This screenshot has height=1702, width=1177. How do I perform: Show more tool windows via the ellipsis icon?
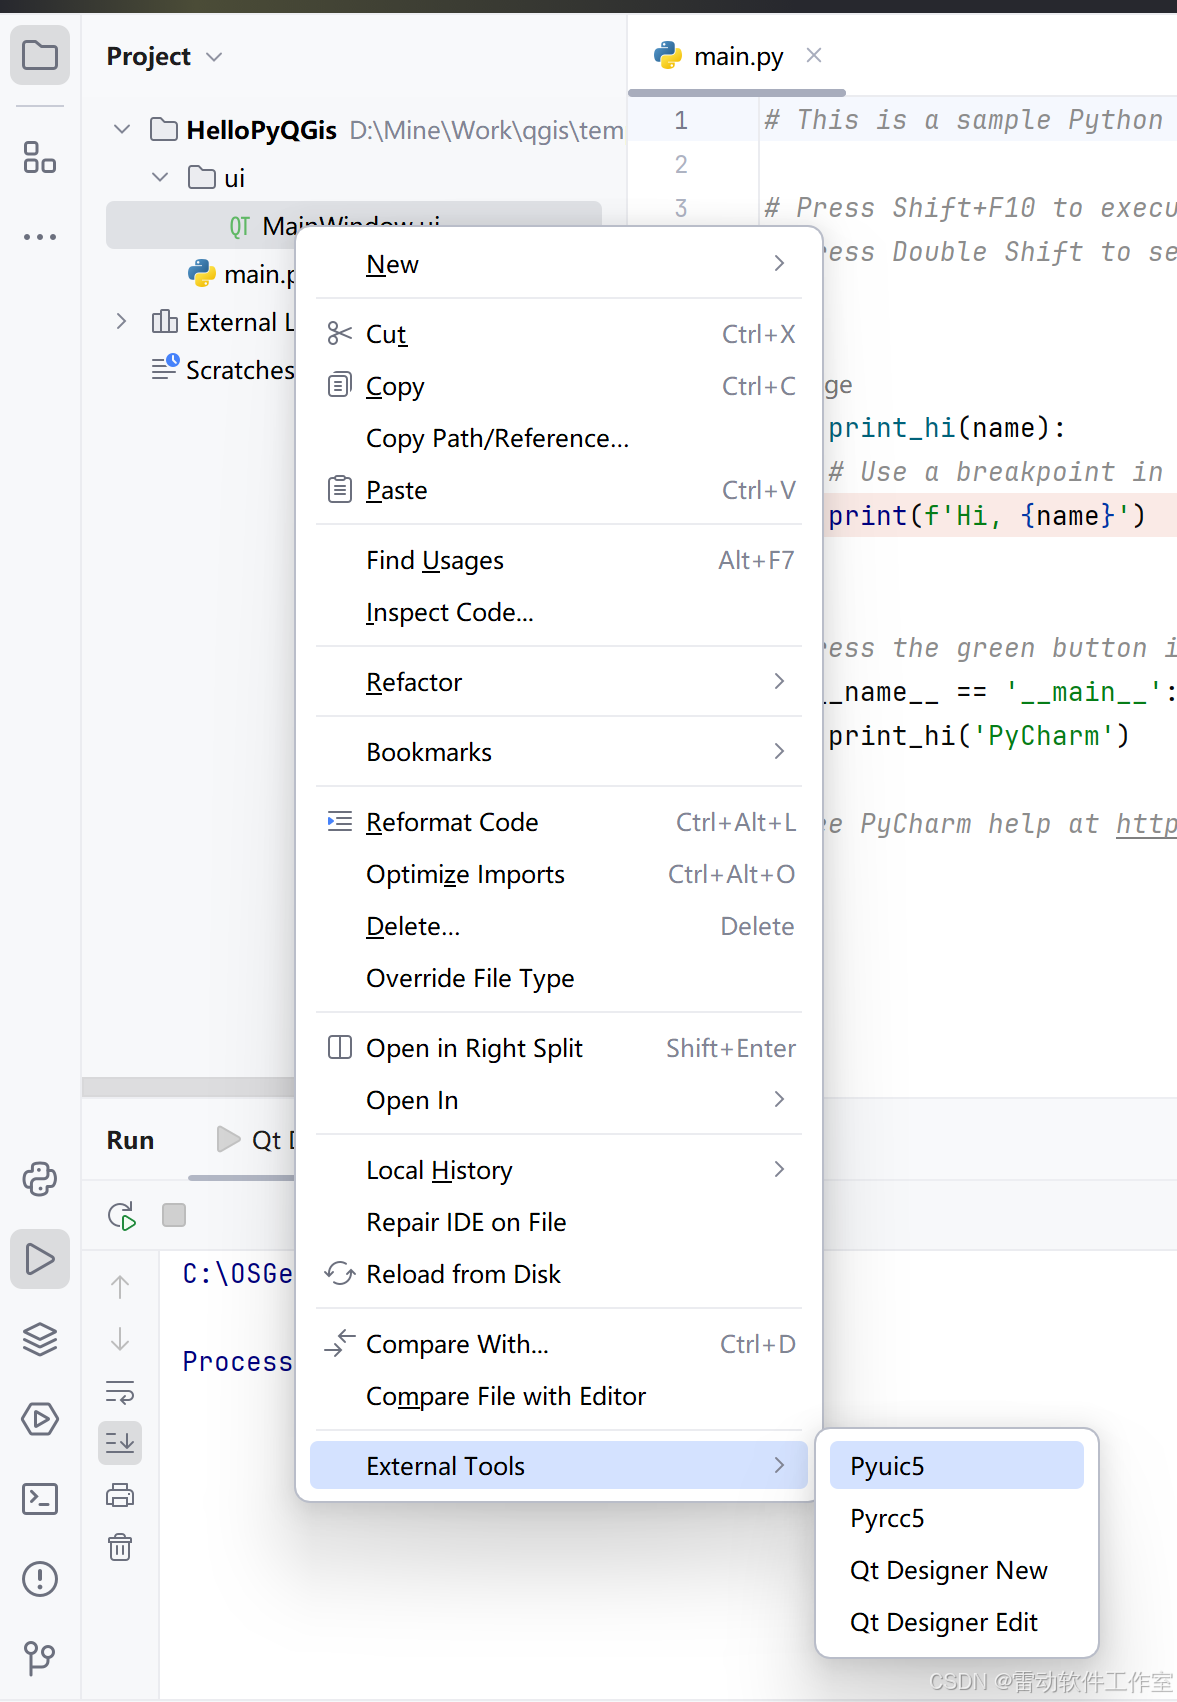tap(40, 237)
